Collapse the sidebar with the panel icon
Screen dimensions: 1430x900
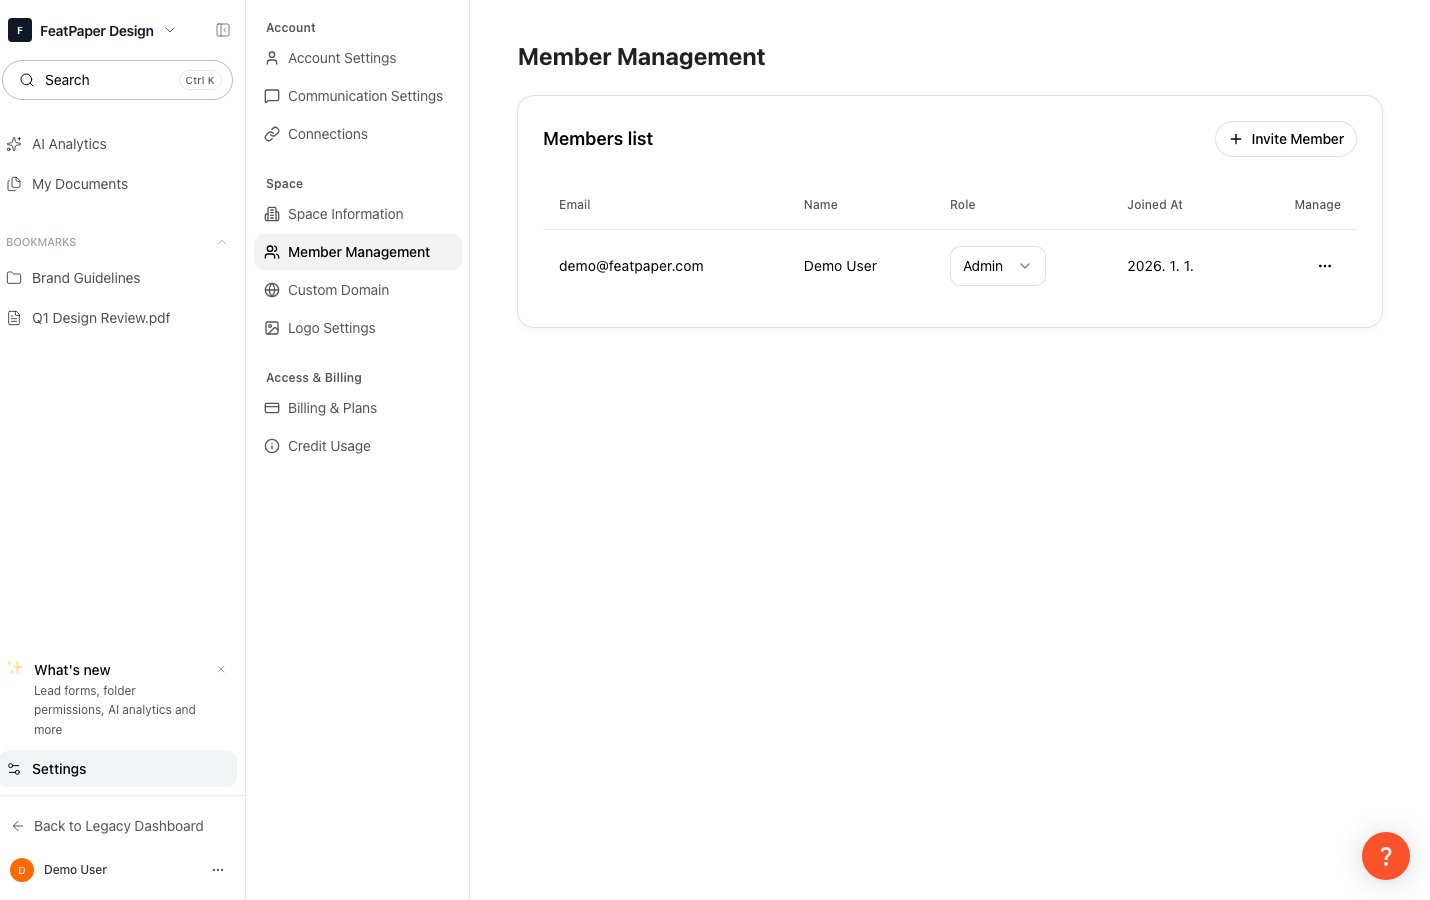[223, 30]
